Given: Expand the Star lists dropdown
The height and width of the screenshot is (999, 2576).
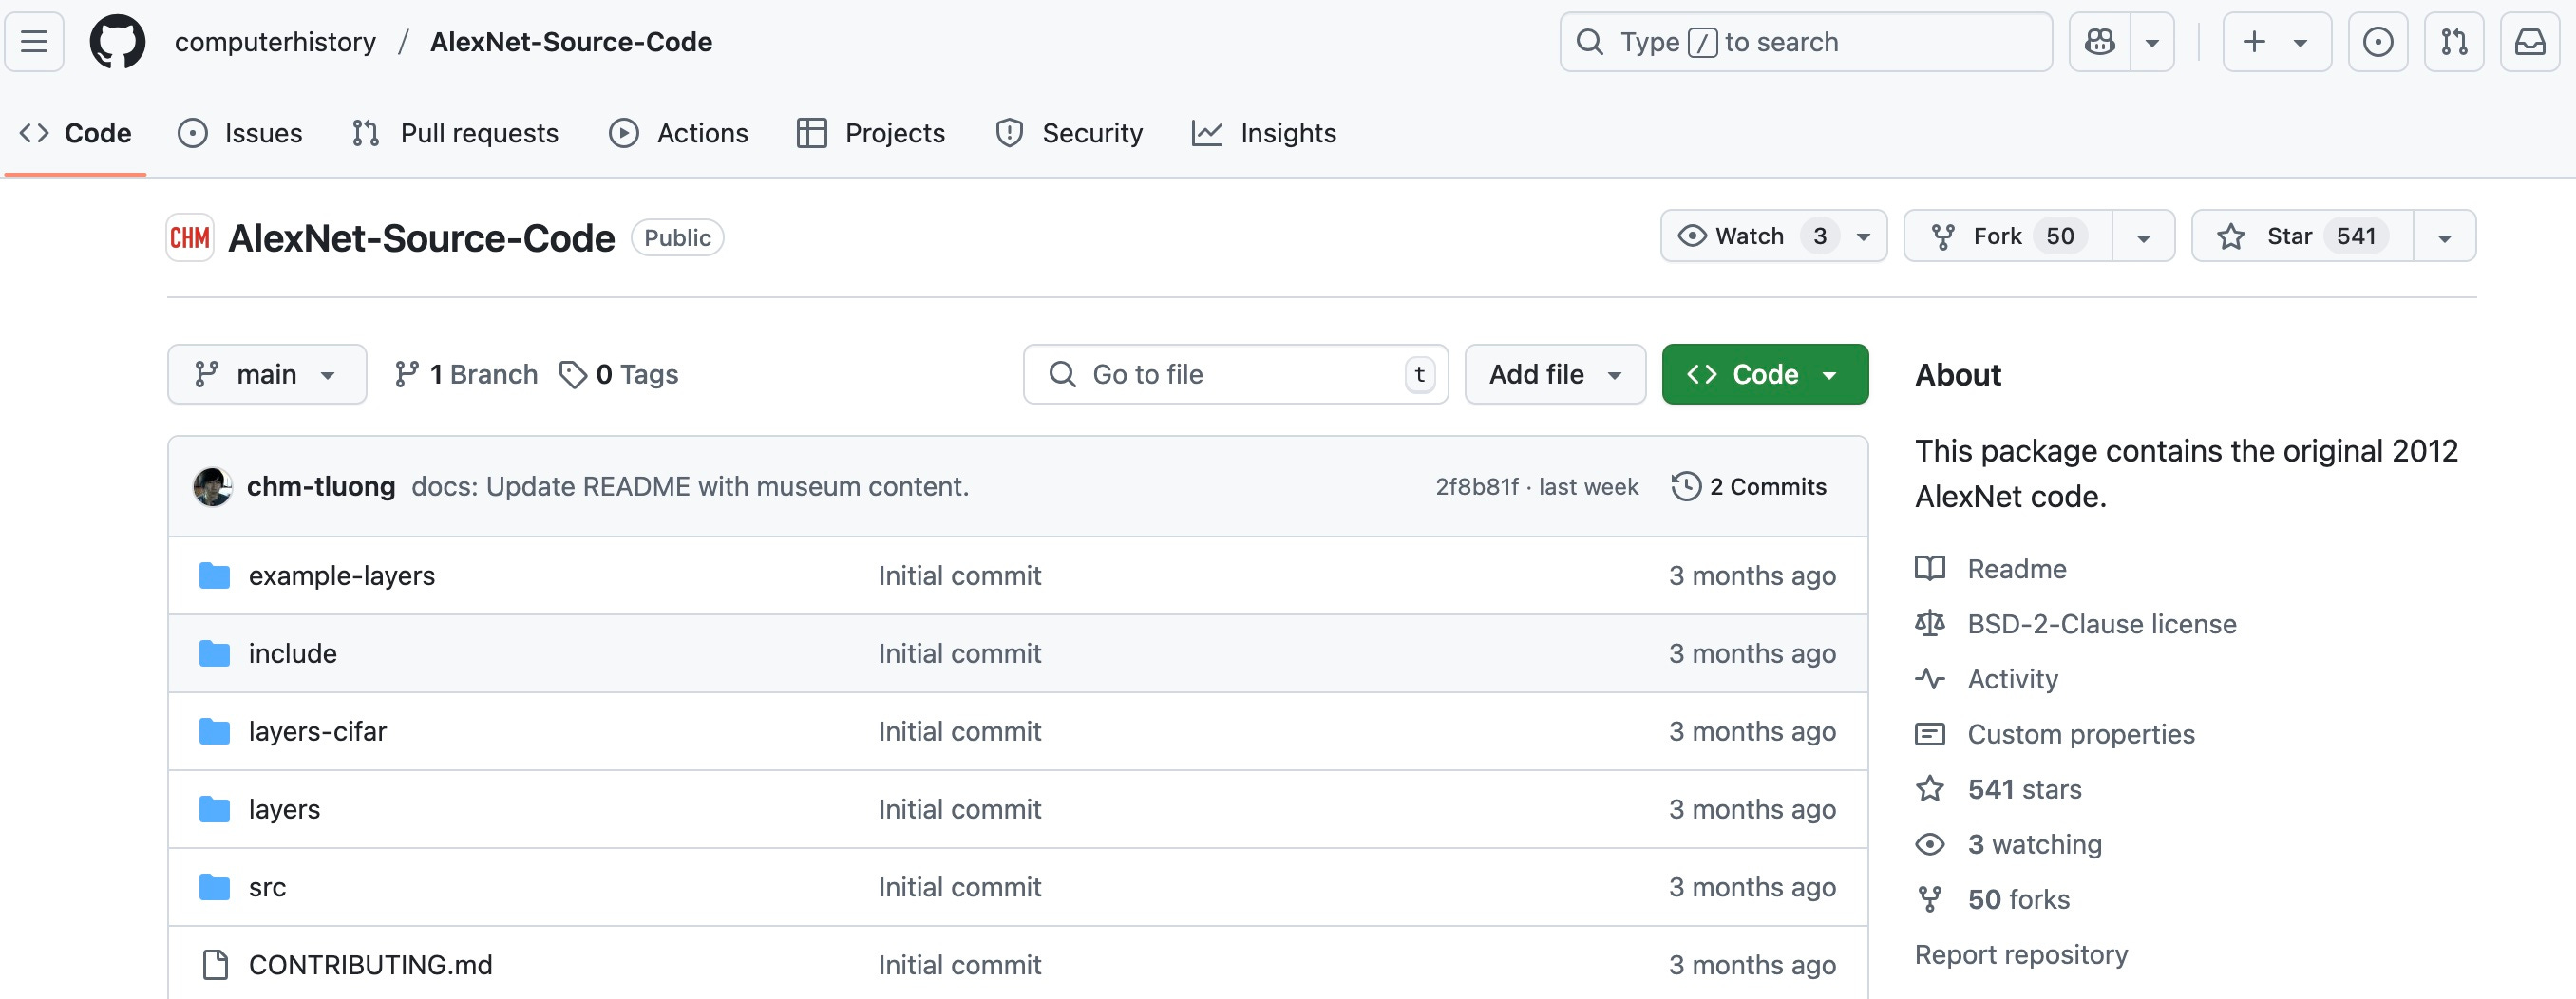Looking at the screenshot, I should pyautogui.click(x=2444, y=237).
